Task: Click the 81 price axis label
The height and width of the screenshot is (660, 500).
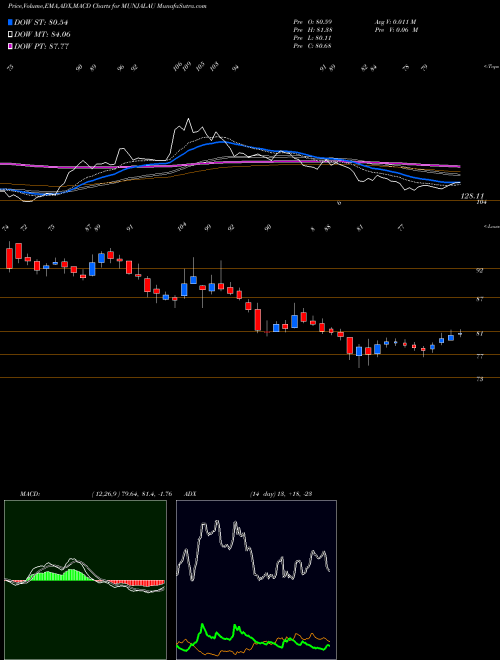Action: click(479, 333)
